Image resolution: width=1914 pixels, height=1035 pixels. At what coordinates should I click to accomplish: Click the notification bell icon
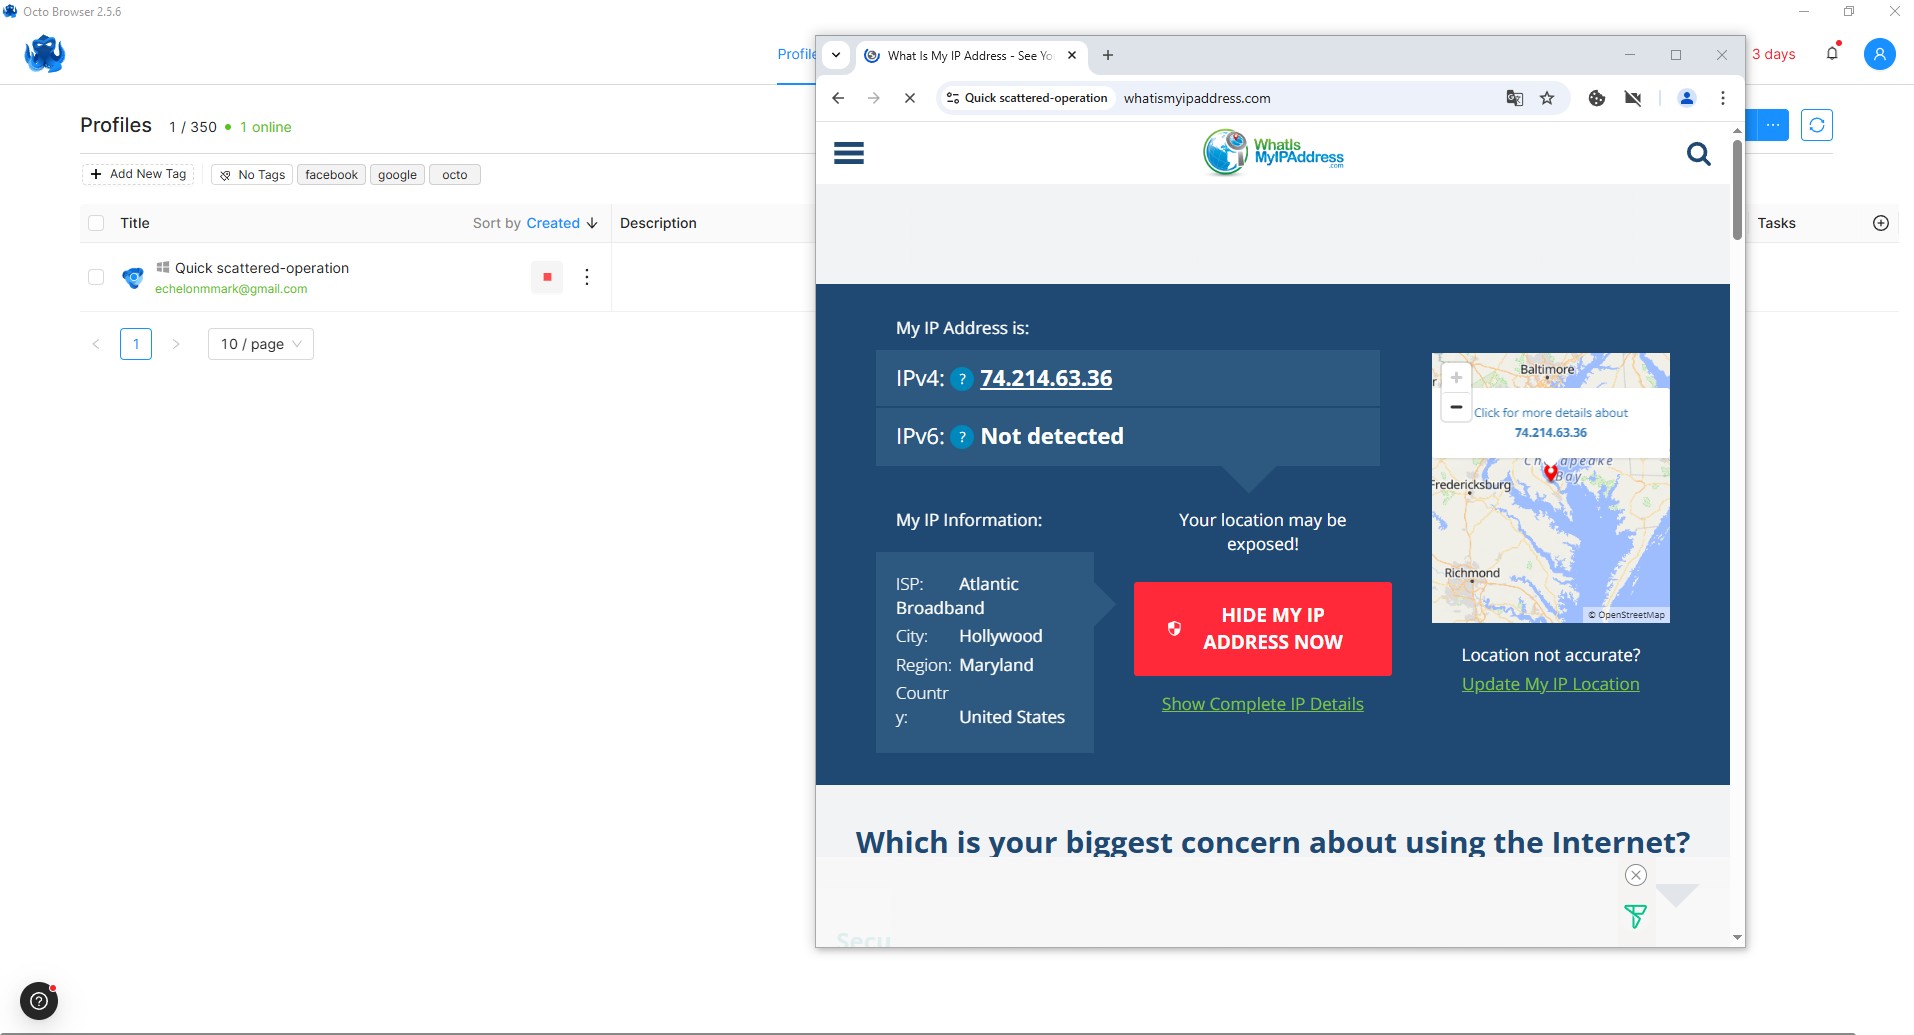[x=1832, y=54]
